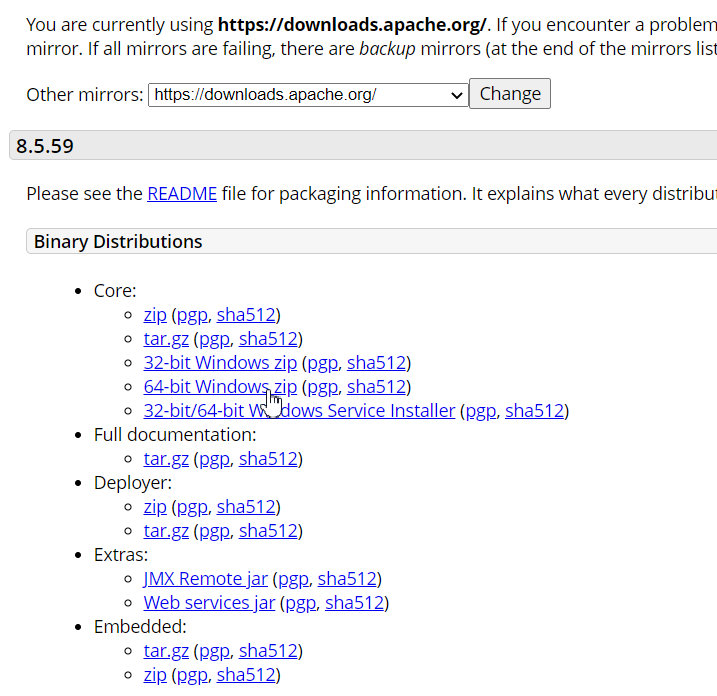This screenshot has width=717, height=696.
Task: Download the Embedded tar.gz
Action: click(166, 651)
